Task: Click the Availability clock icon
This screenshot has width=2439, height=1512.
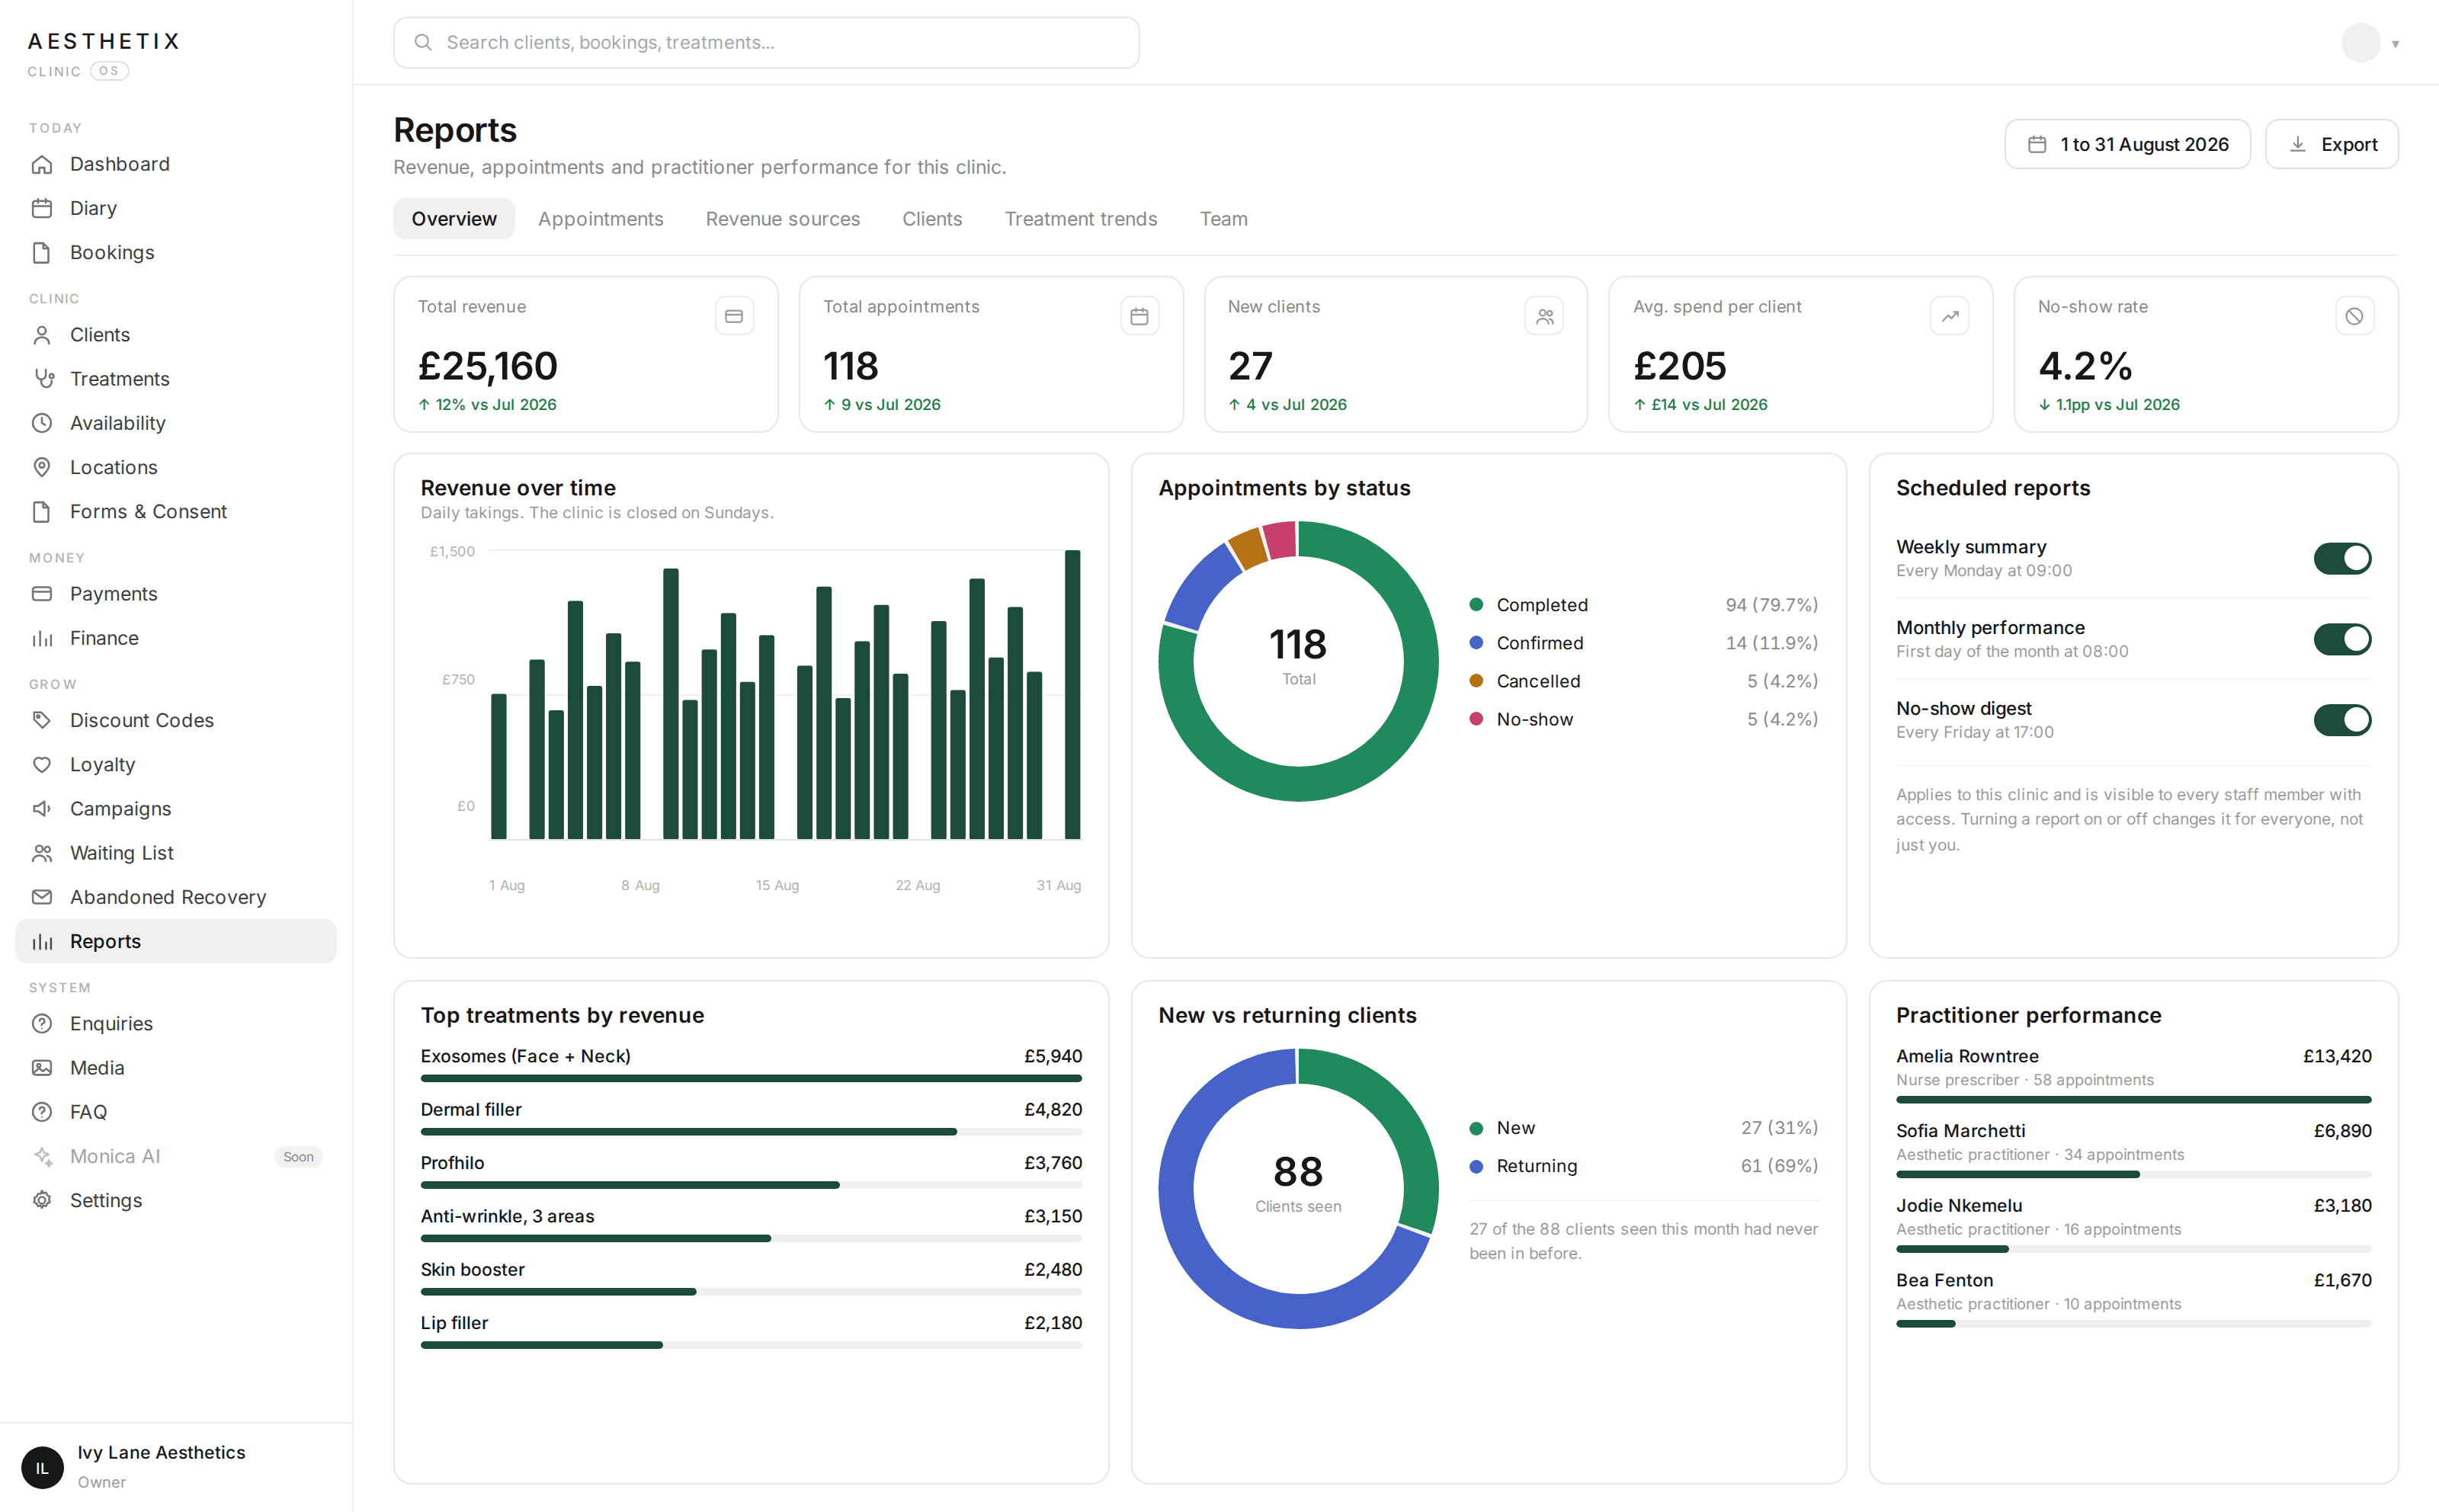Action: 42,423
